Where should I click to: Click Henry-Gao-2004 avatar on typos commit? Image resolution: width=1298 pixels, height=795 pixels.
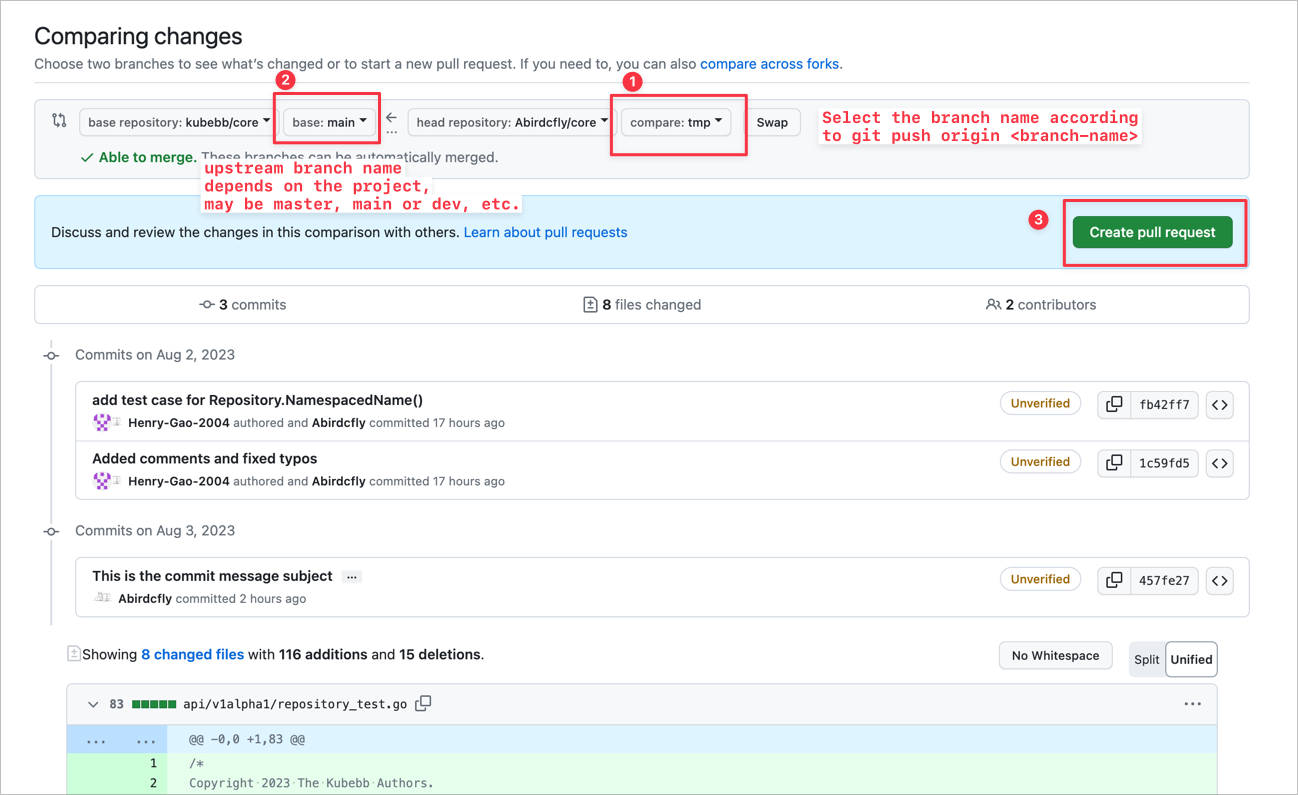tap(101, 481)
